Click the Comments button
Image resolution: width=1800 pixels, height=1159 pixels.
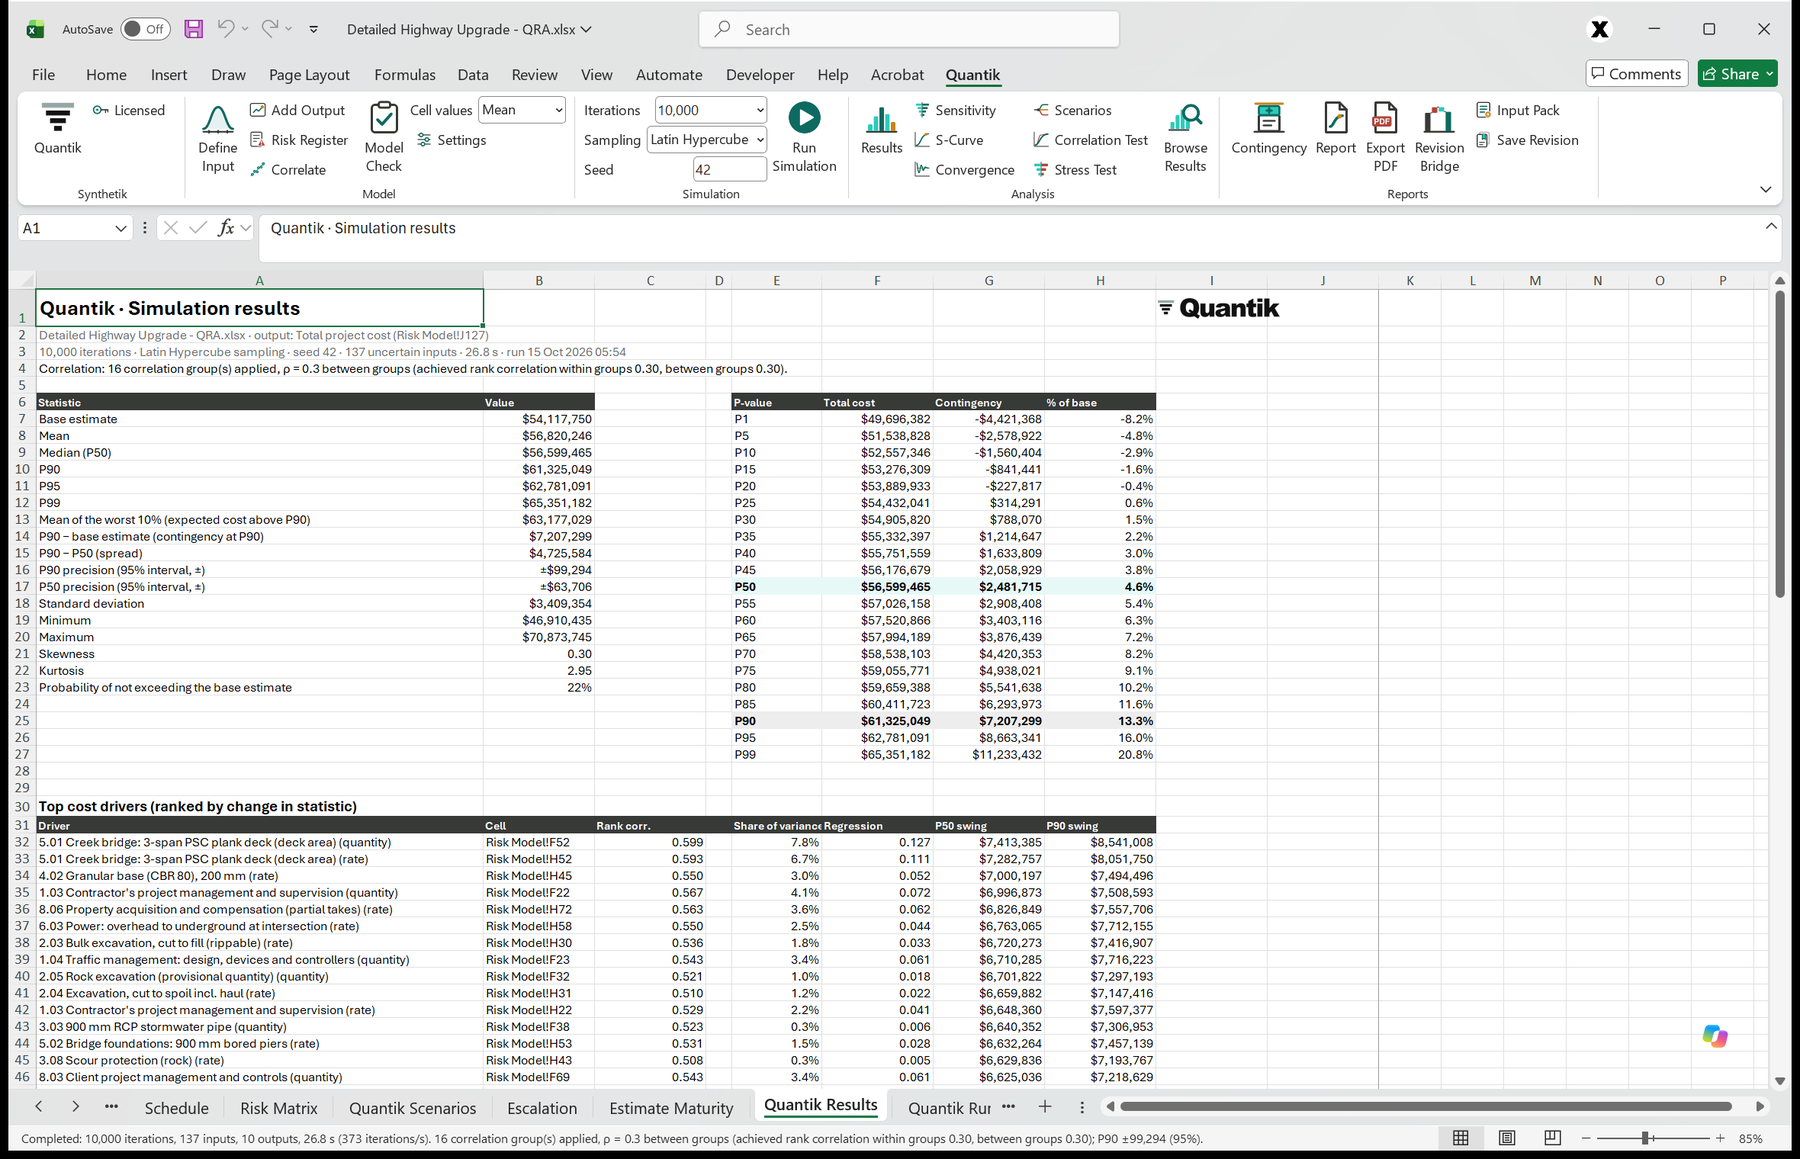[1637, 74]
